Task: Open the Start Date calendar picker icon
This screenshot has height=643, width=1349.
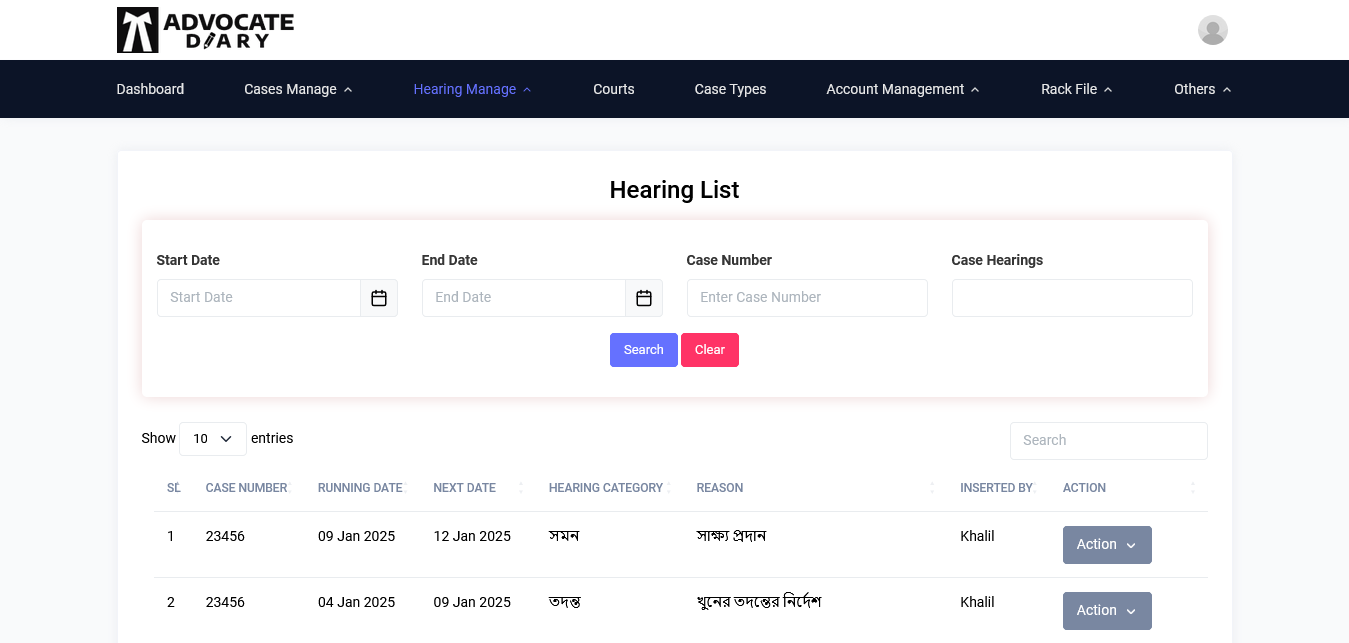Action: 379,298
